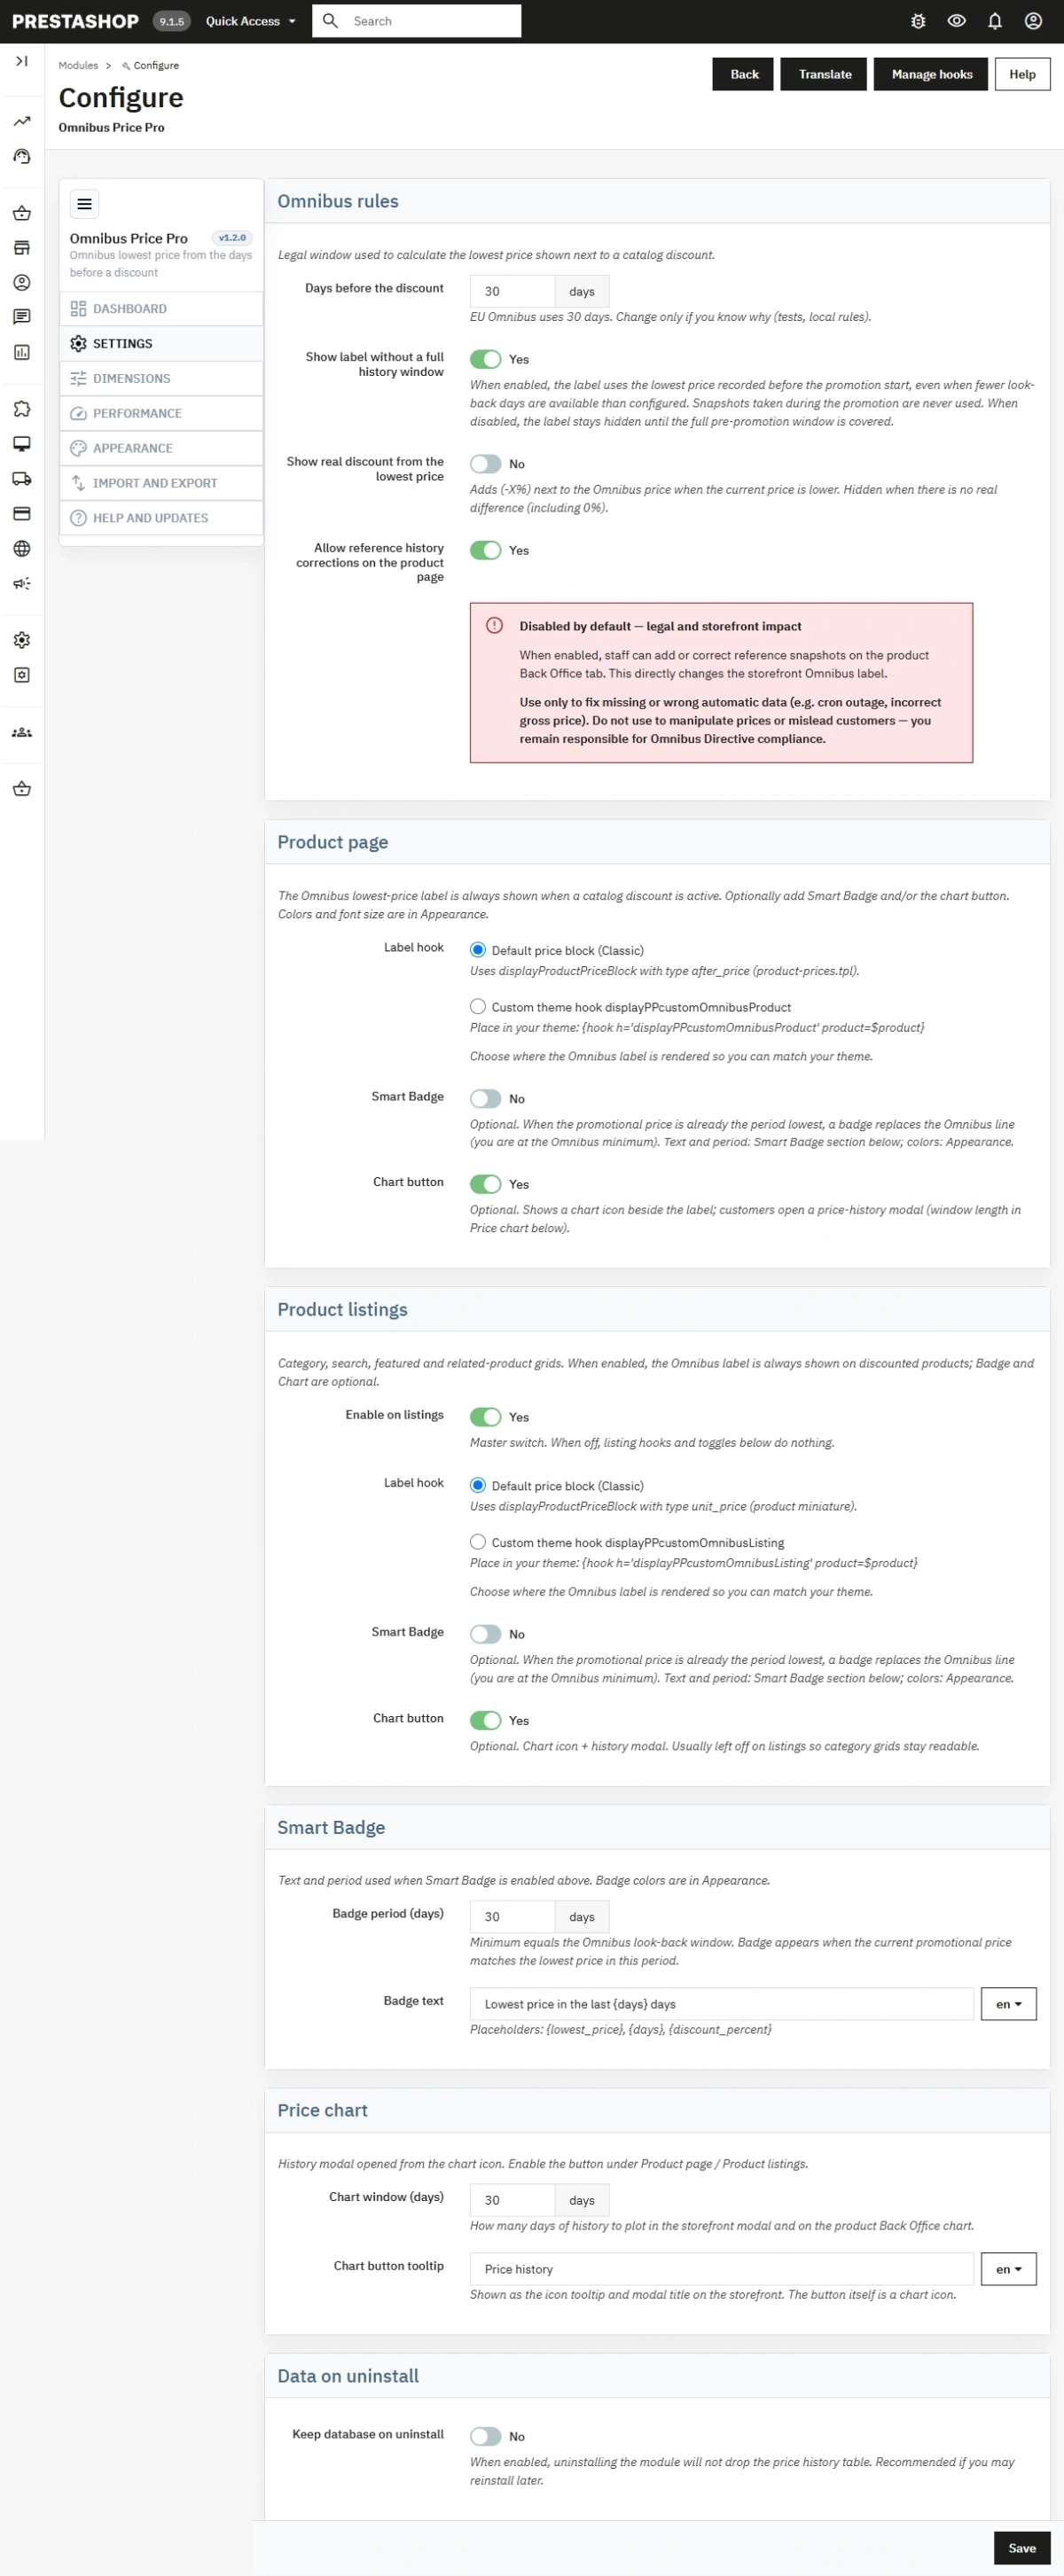Open Marketing megaphone icon in sidebar
Viewport: 1064px width, 2576px height.
tap(21, 583)
